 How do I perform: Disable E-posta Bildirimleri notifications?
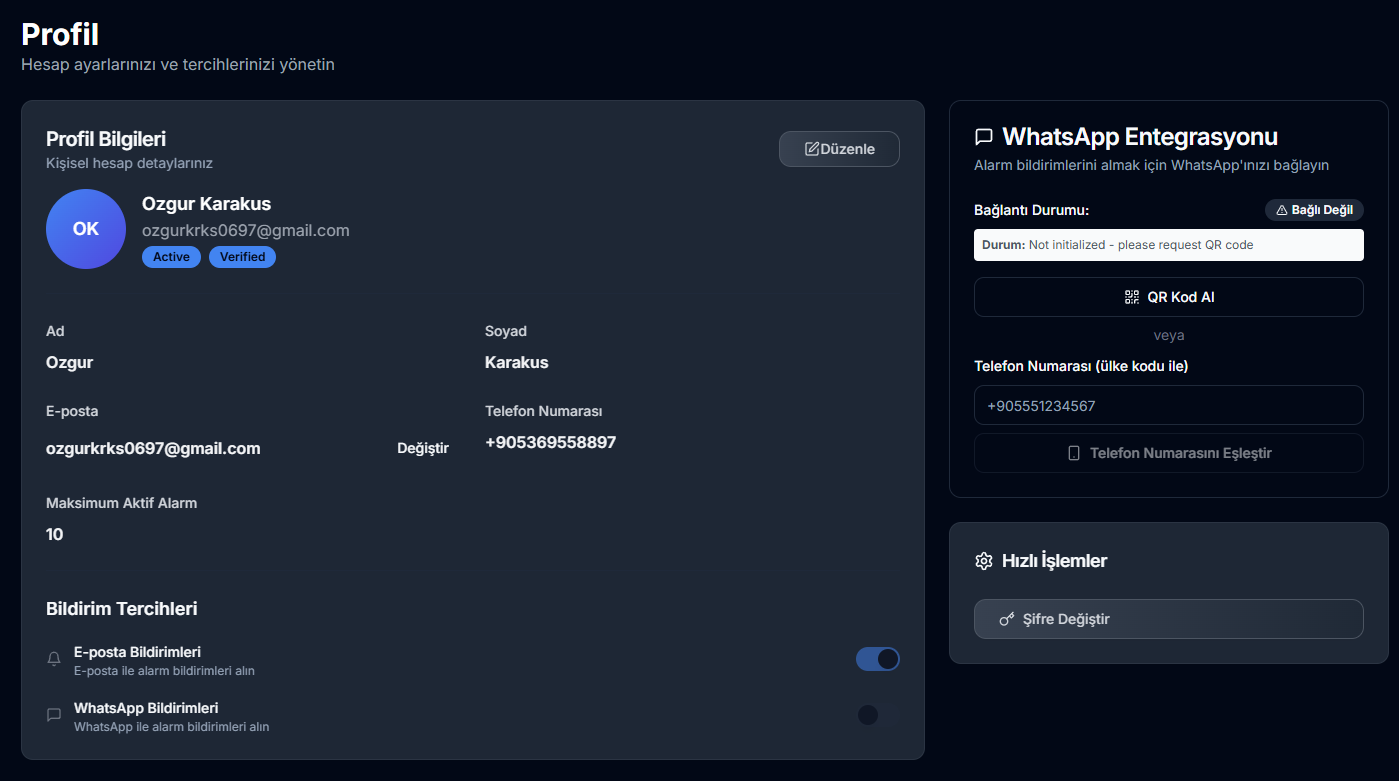pos(877,658)
